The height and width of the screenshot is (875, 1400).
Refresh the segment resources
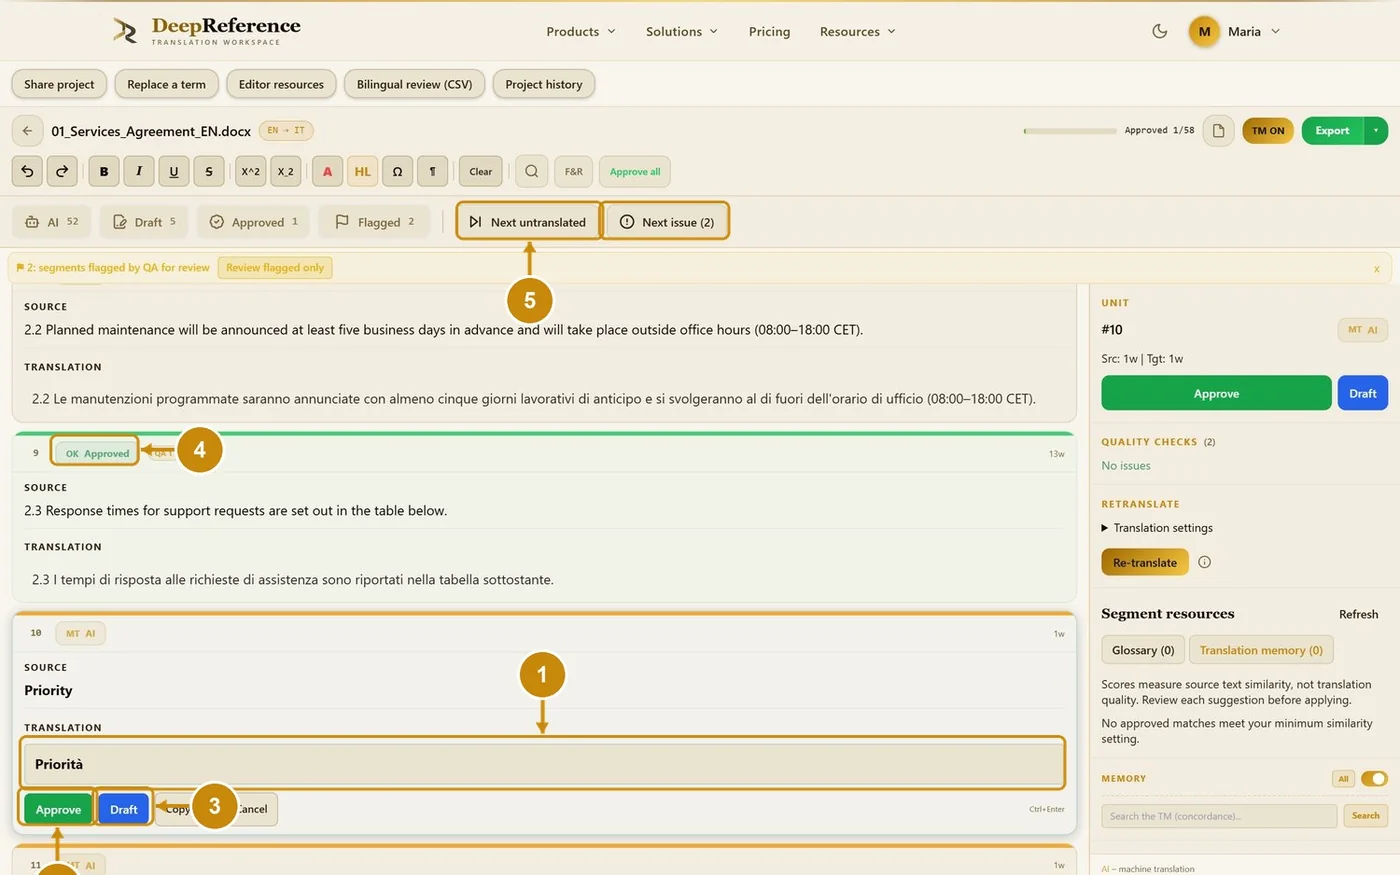pyautogui.click(x=1358, y=614)
